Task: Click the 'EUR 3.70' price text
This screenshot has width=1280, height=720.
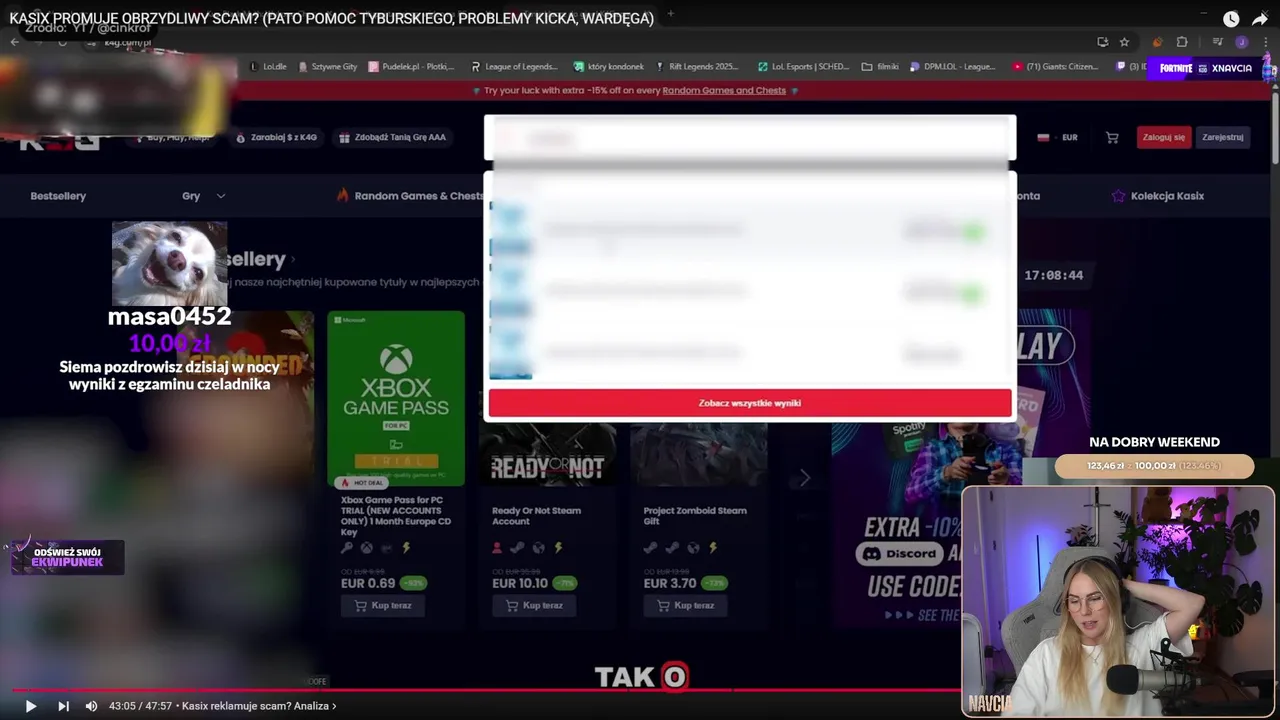Action: coord(670,583)
